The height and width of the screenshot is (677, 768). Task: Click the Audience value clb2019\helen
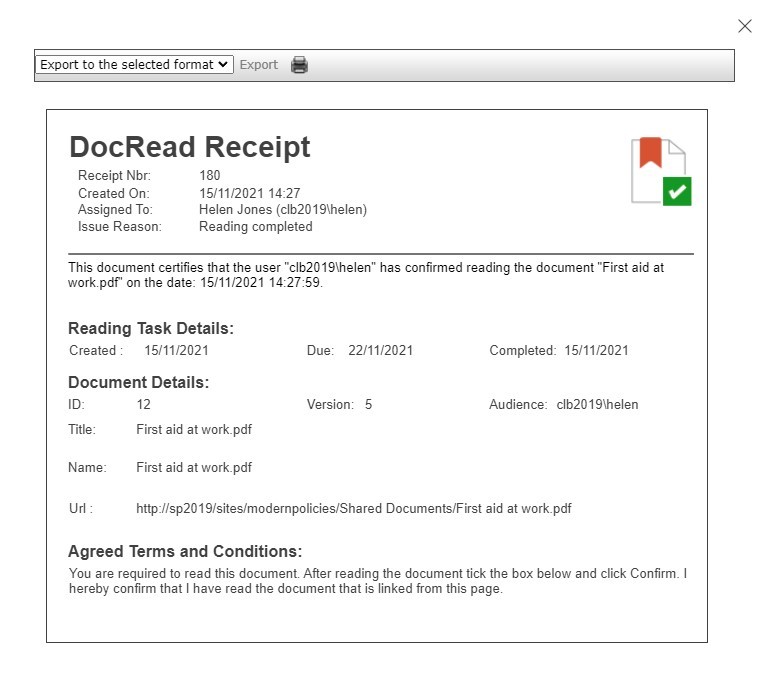click(x=597, y=405)
